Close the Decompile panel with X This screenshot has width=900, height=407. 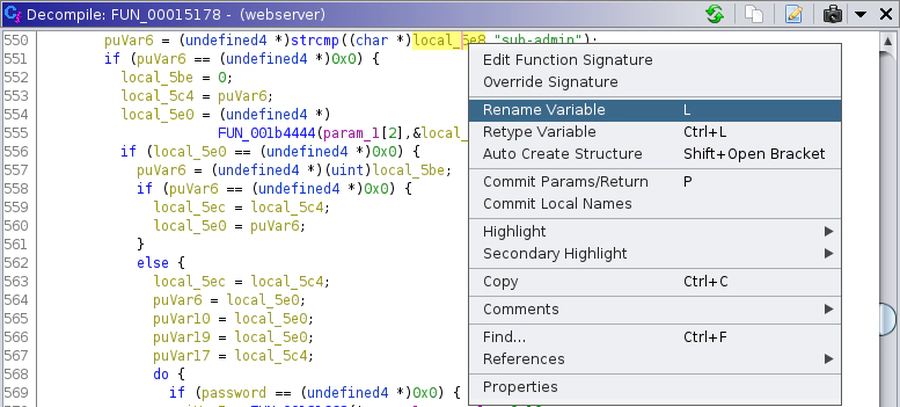(885, 14)
